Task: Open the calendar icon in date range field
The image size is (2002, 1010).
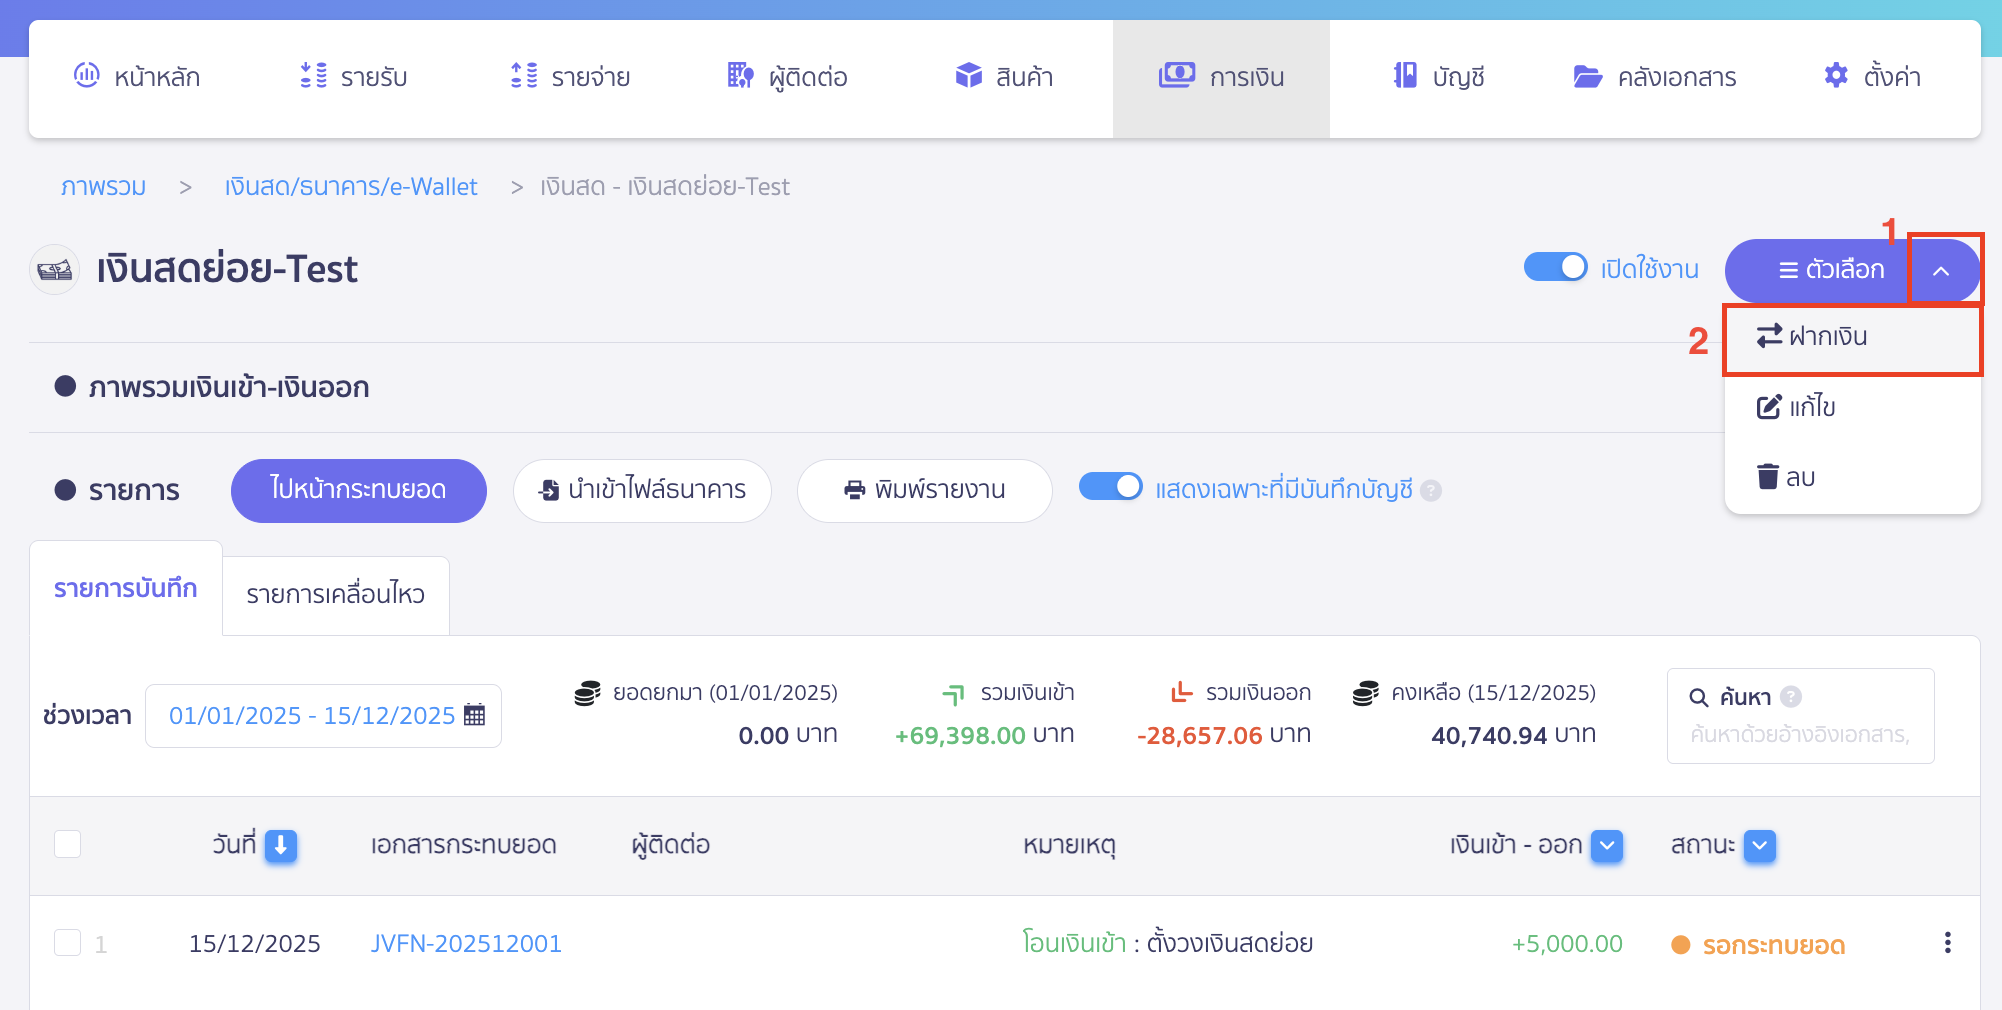Action: [474, 714]
